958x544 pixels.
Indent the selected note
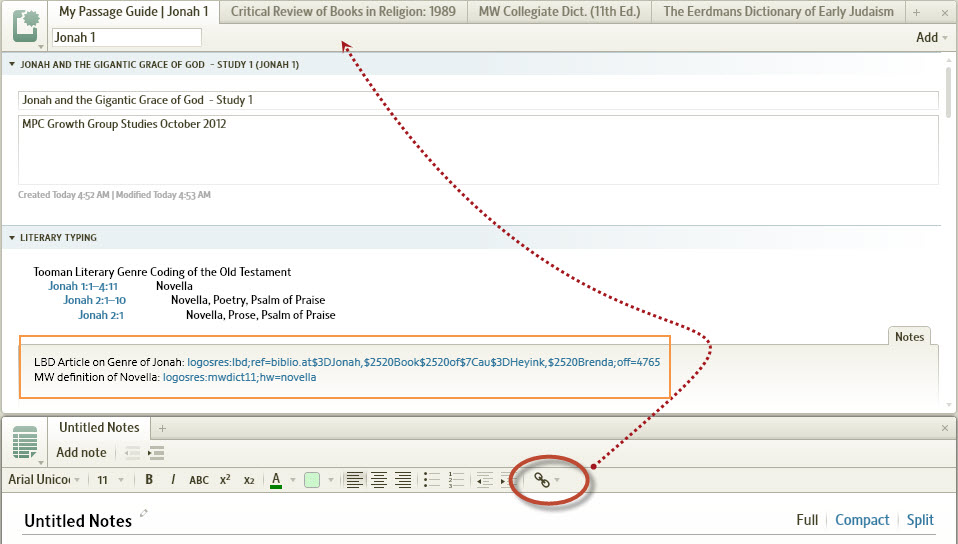tap(156, 453)
